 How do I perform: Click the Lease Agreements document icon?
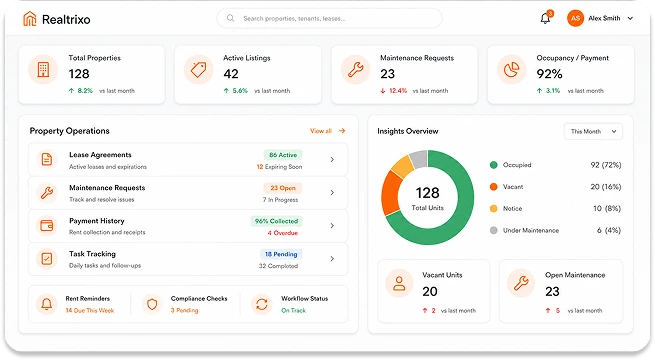point(47,160)
